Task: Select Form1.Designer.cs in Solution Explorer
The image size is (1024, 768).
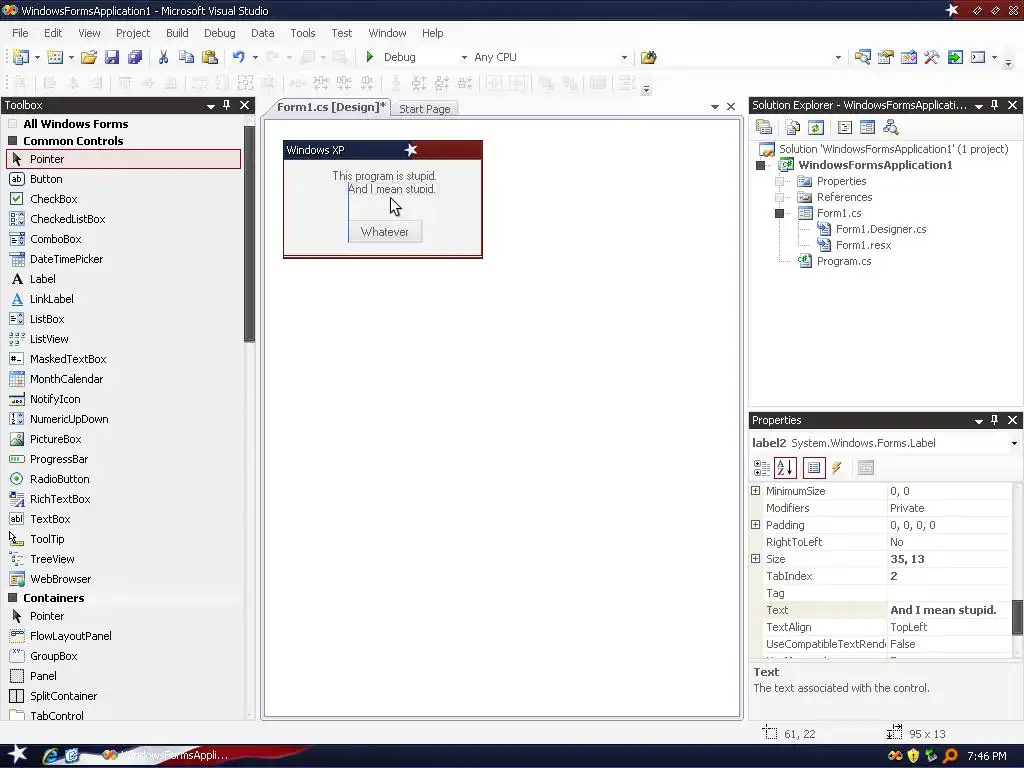Action: coord(881,229)
